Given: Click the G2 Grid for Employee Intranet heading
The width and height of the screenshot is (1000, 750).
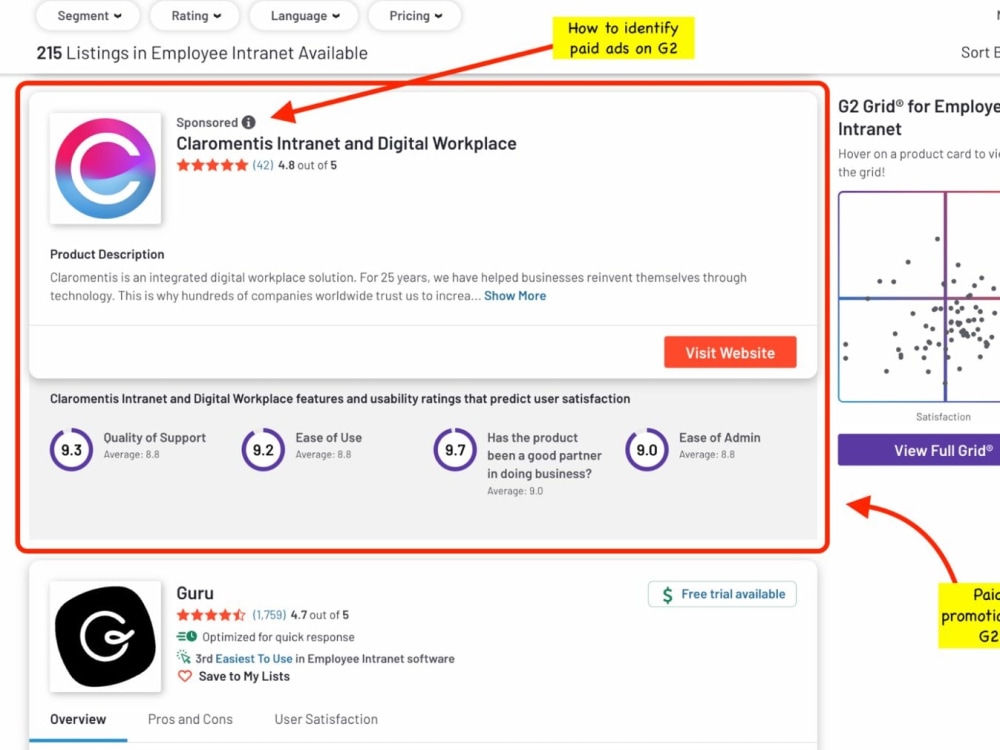Looking at the screenshot, I should pos(918,117).
